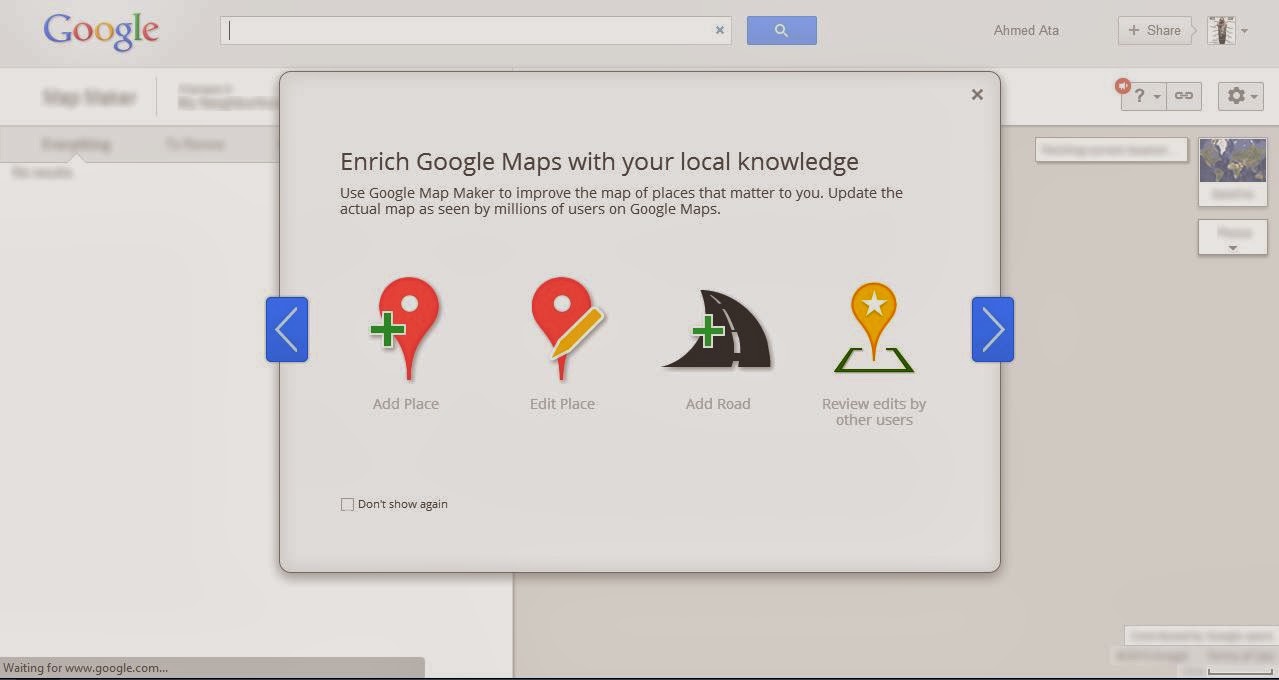Click the Google logo
This screenshot has width=1279, height=680.
pos(101,32)
